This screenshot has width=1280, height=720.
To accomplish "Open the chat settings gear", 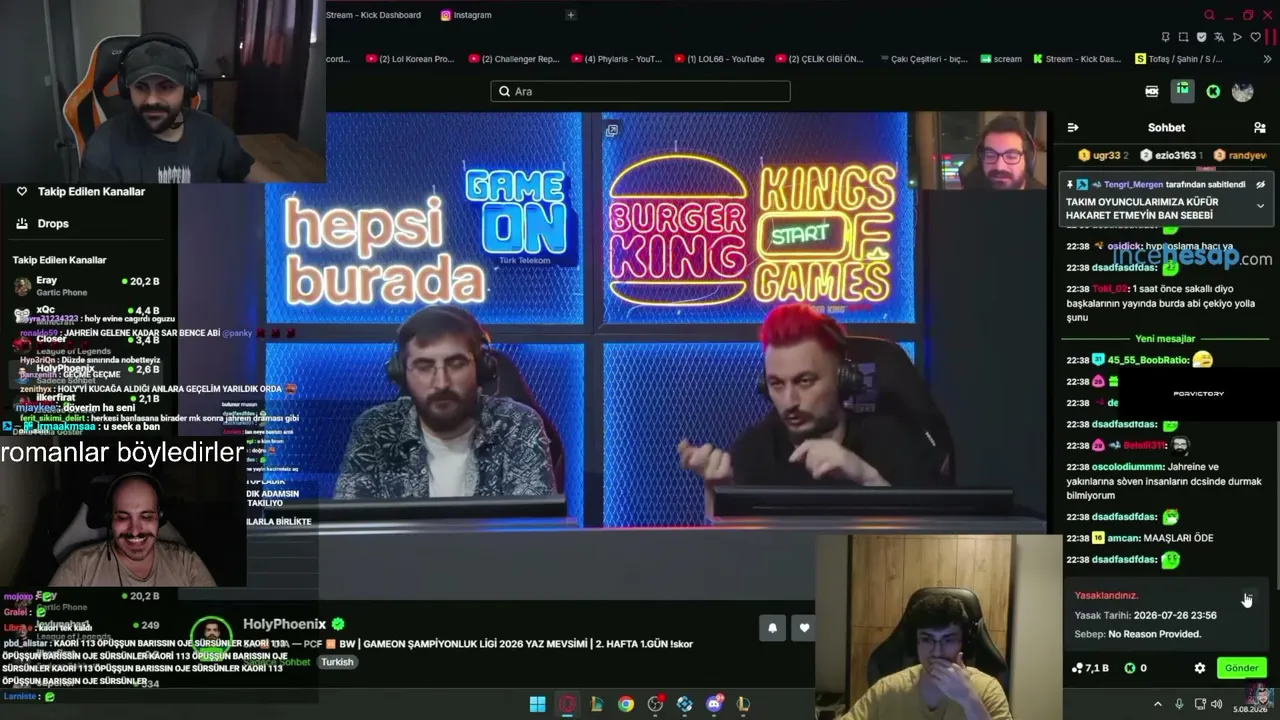I will 1200,668.
